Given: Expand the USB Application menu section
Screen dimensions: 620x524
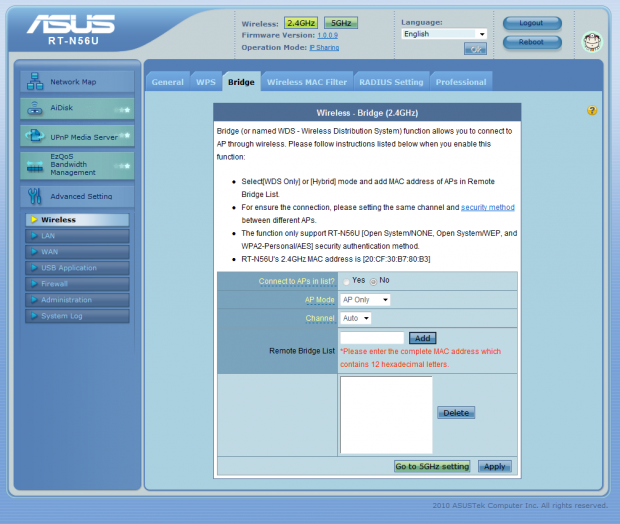Looking at the screenshot, I should 78,268.
